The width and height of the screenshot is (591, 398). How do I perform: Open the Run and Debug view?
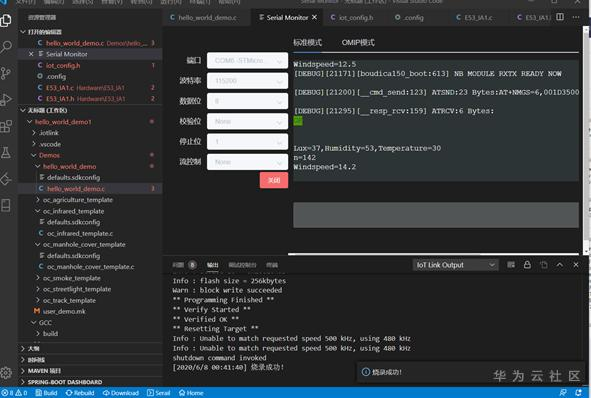tap(6, 100)
